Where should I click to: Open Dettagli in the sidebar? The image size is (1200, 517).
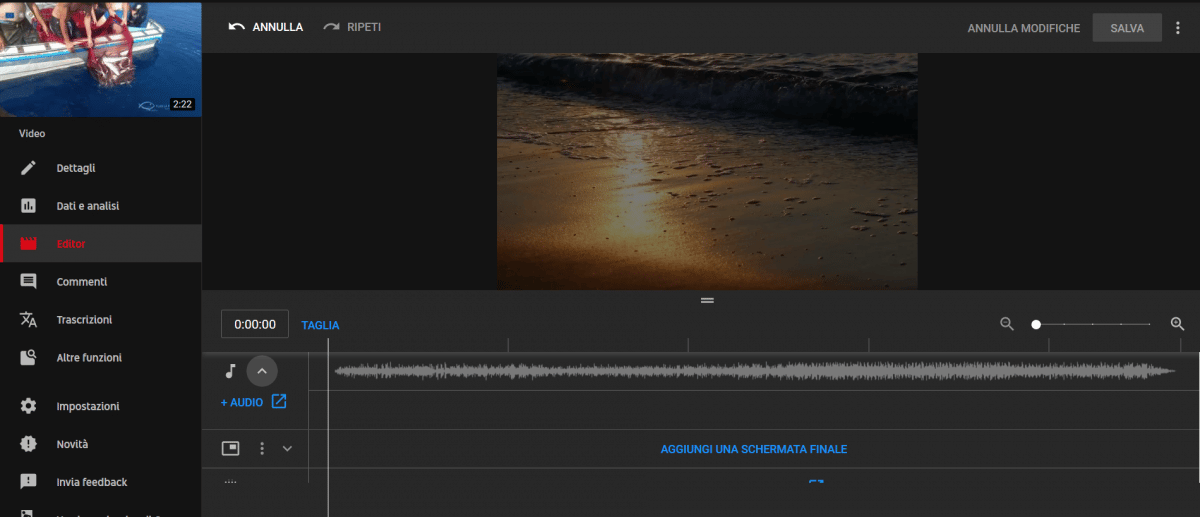click(76, 168)
